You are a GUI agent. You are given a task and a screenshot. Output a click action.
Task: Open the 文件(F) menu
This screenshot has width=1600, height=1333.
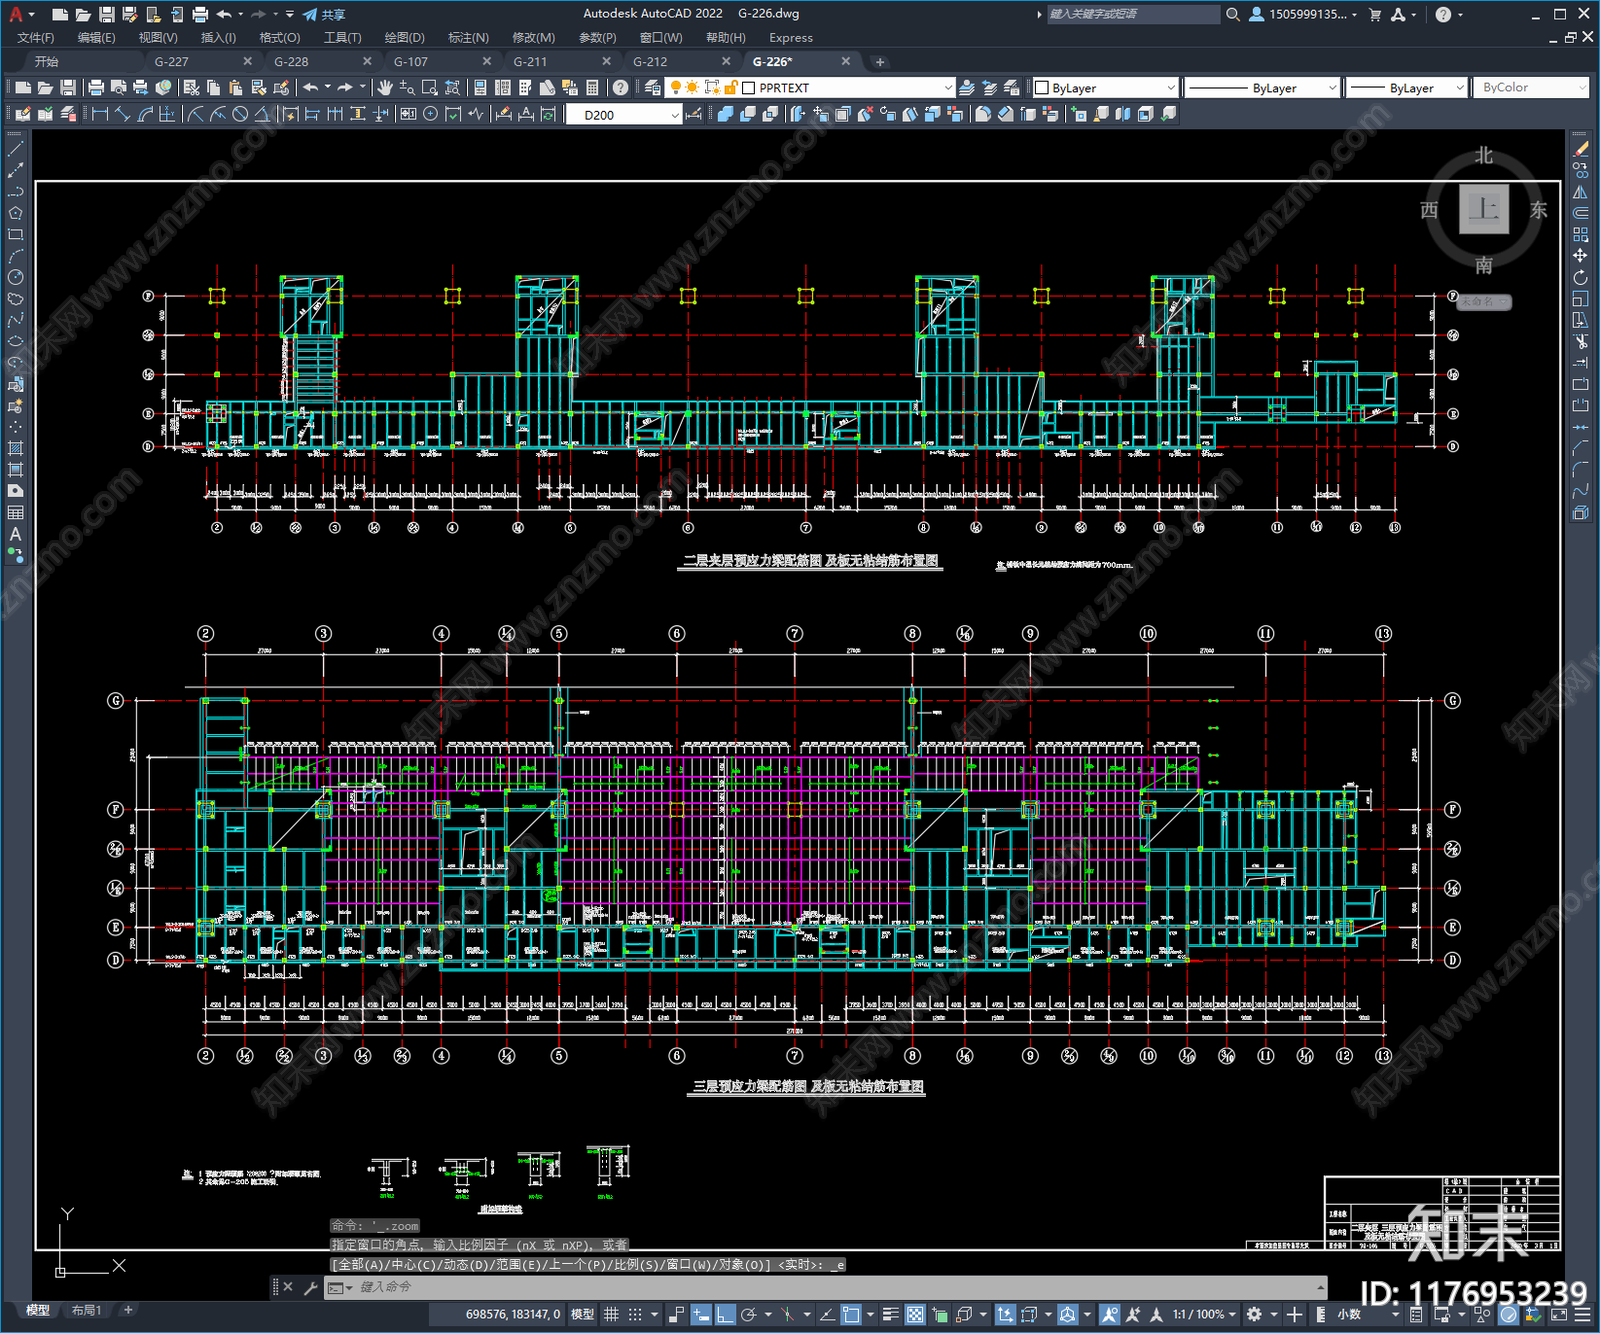coord(36,38)
